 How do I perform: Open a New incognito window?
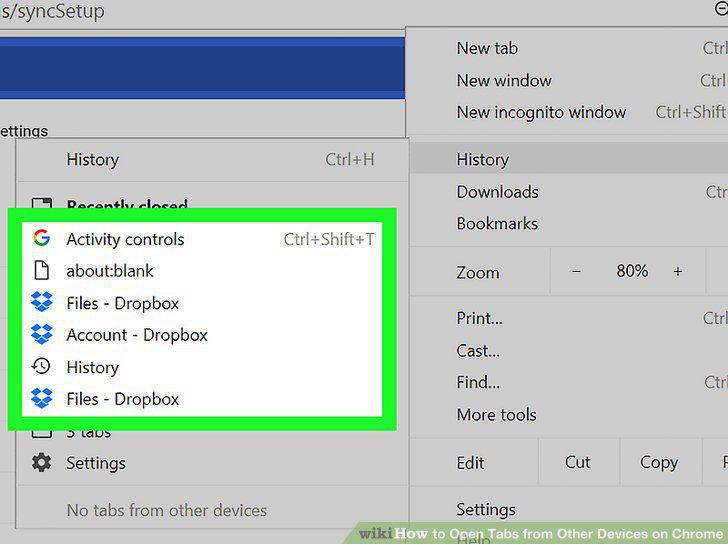569,112
